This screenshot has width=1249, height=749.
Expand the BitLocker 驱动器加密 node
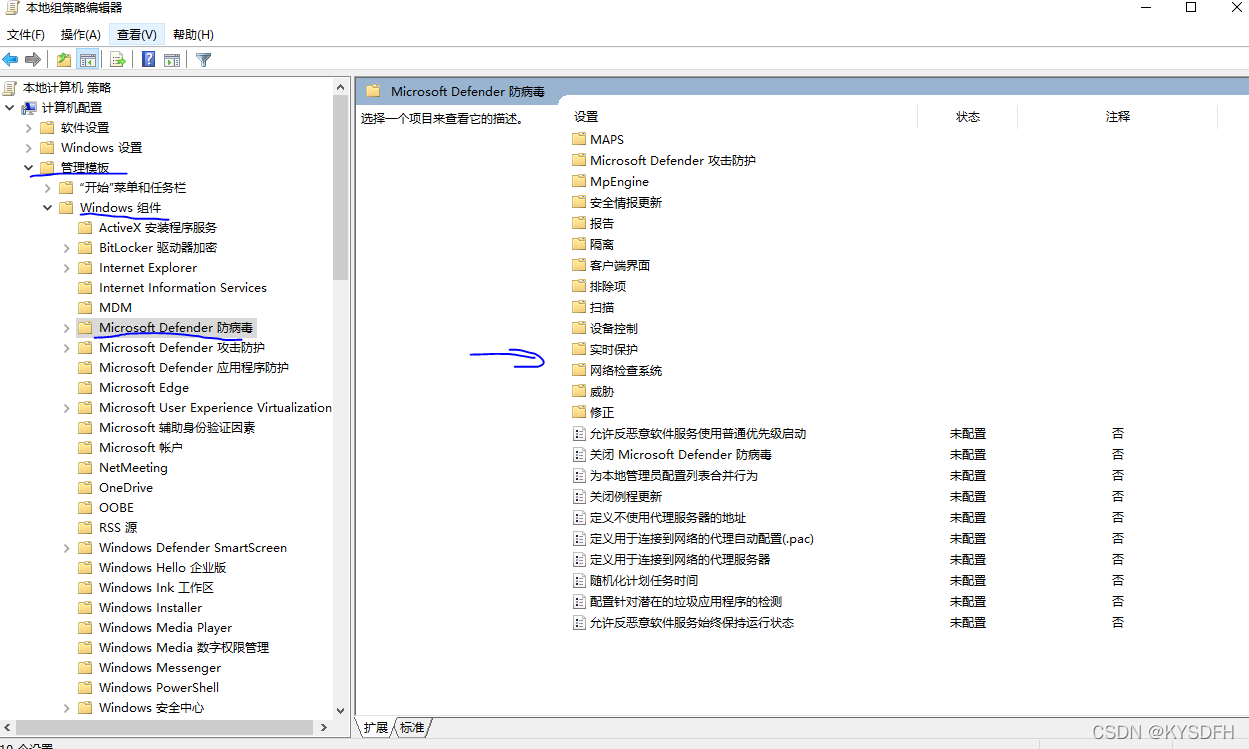click(66, 247)
